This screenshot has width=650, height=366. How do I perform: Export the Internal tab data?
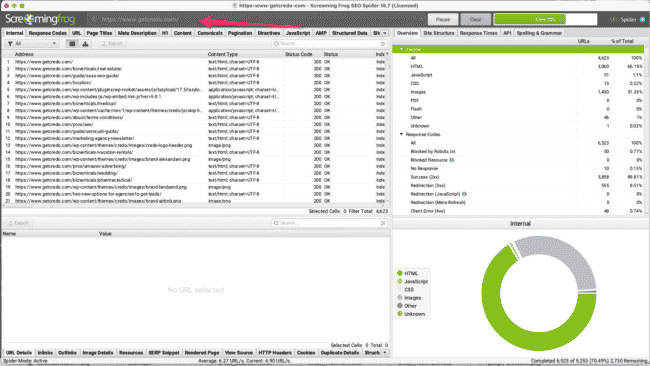pos(112,44)
